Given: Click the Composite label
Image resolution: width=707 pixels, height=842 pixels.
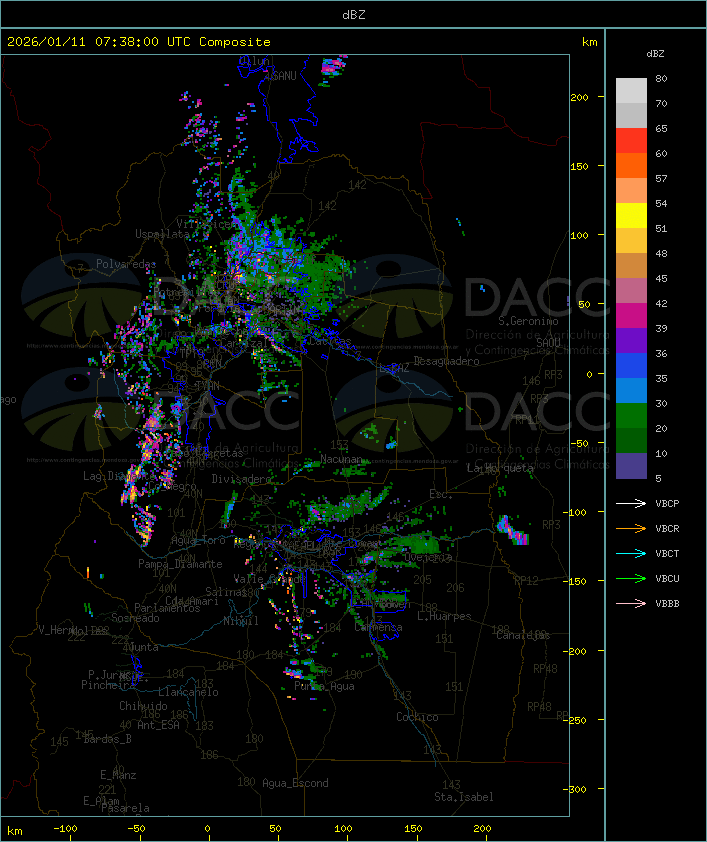Looking at the screenshot, I should tap(235, 42).
